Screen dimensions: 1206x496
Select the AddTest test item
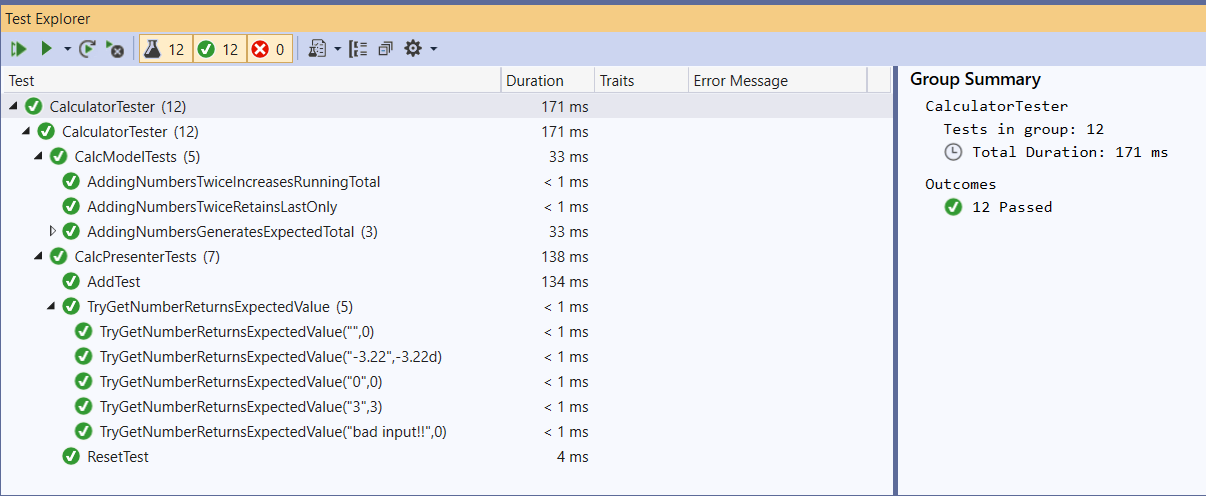coord(113,282)
